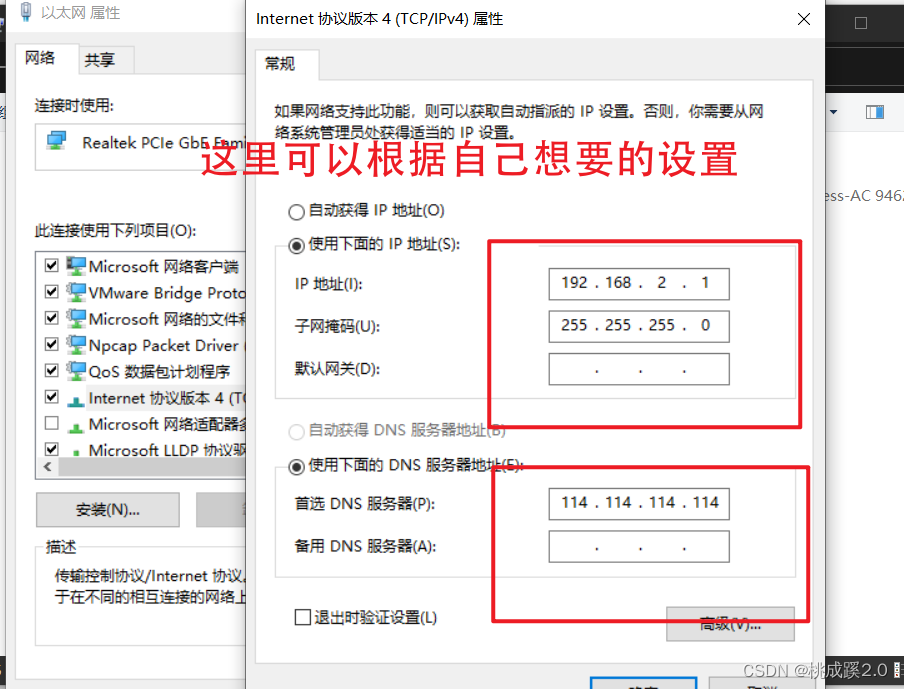This screenshot has height=689, width=904.
Task: Click Microsoft 网络客户端 item icon
Action: tap(76, 266)
